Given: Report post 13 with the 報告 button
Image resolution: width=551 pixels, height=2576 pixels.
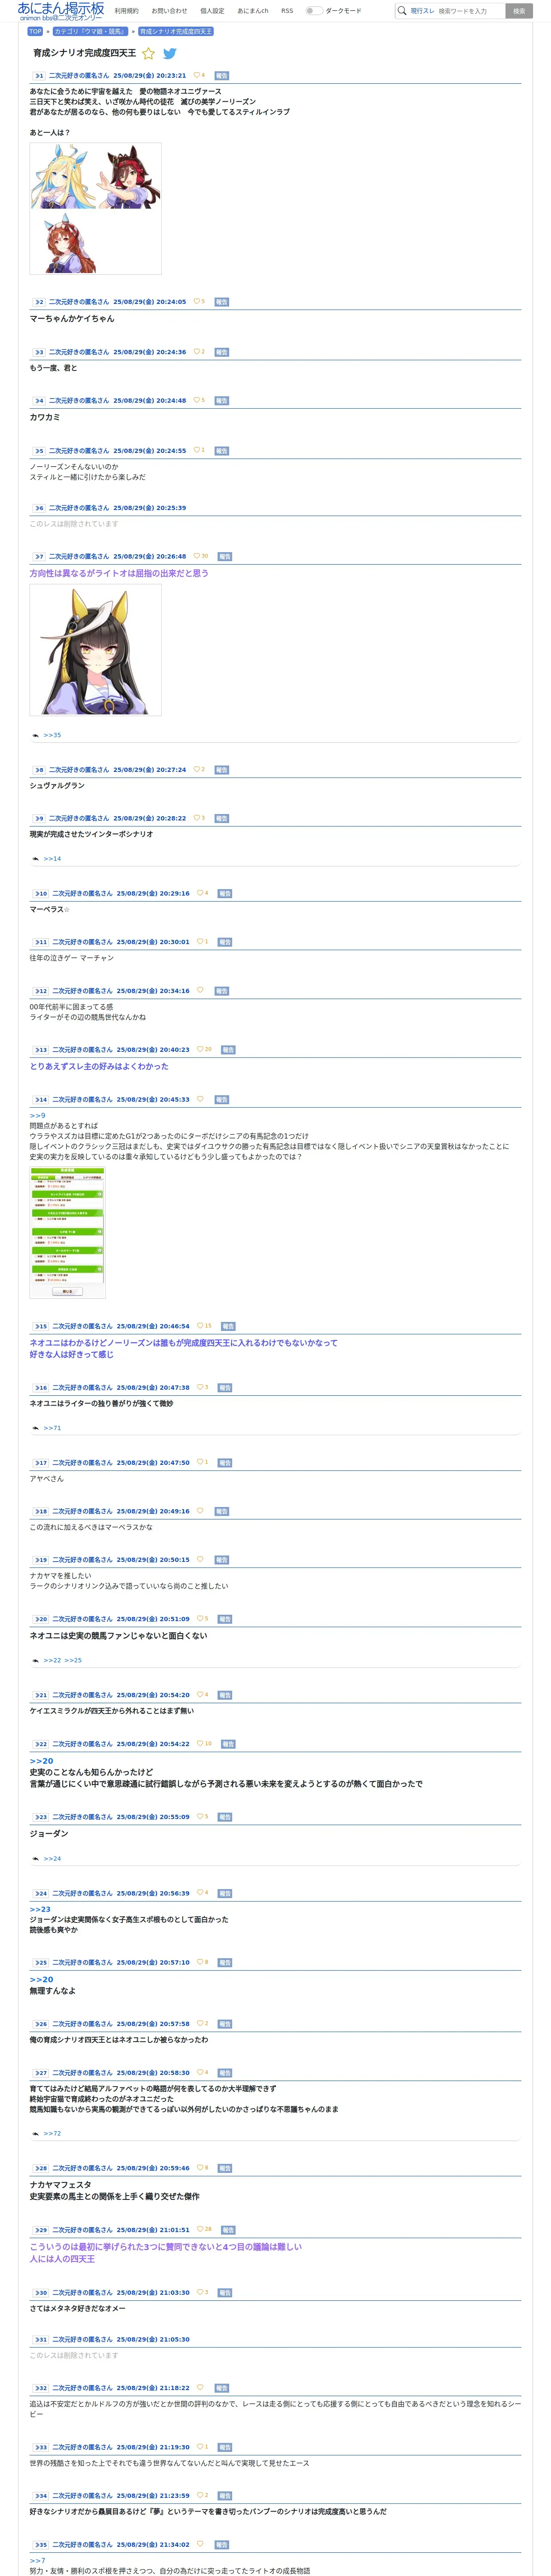Looking at the screenshot, I should click(x=228, y=1050).
